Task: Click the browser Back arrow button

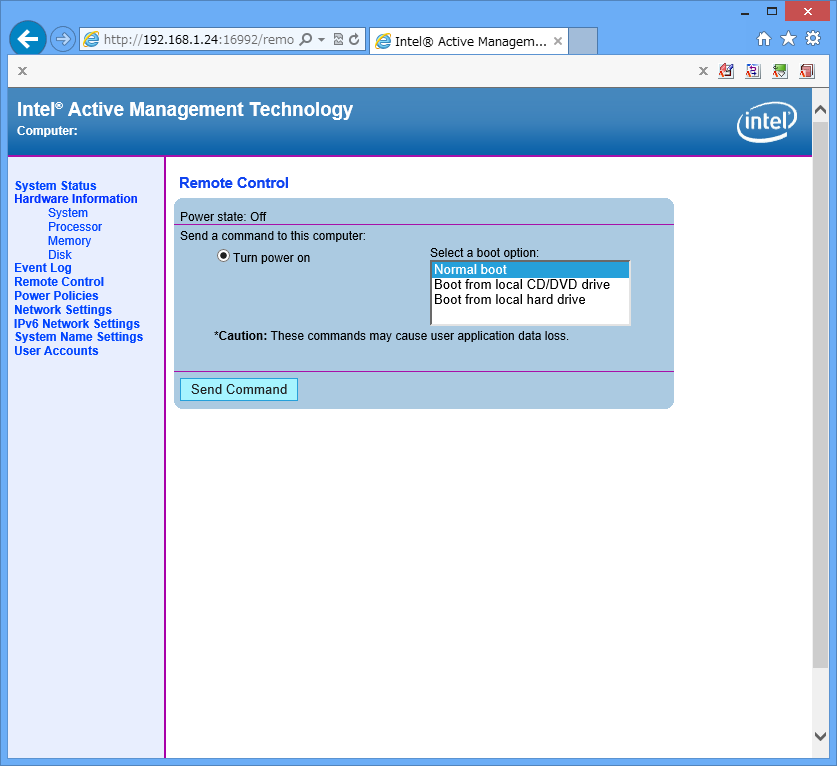Action: pos(28,39)
